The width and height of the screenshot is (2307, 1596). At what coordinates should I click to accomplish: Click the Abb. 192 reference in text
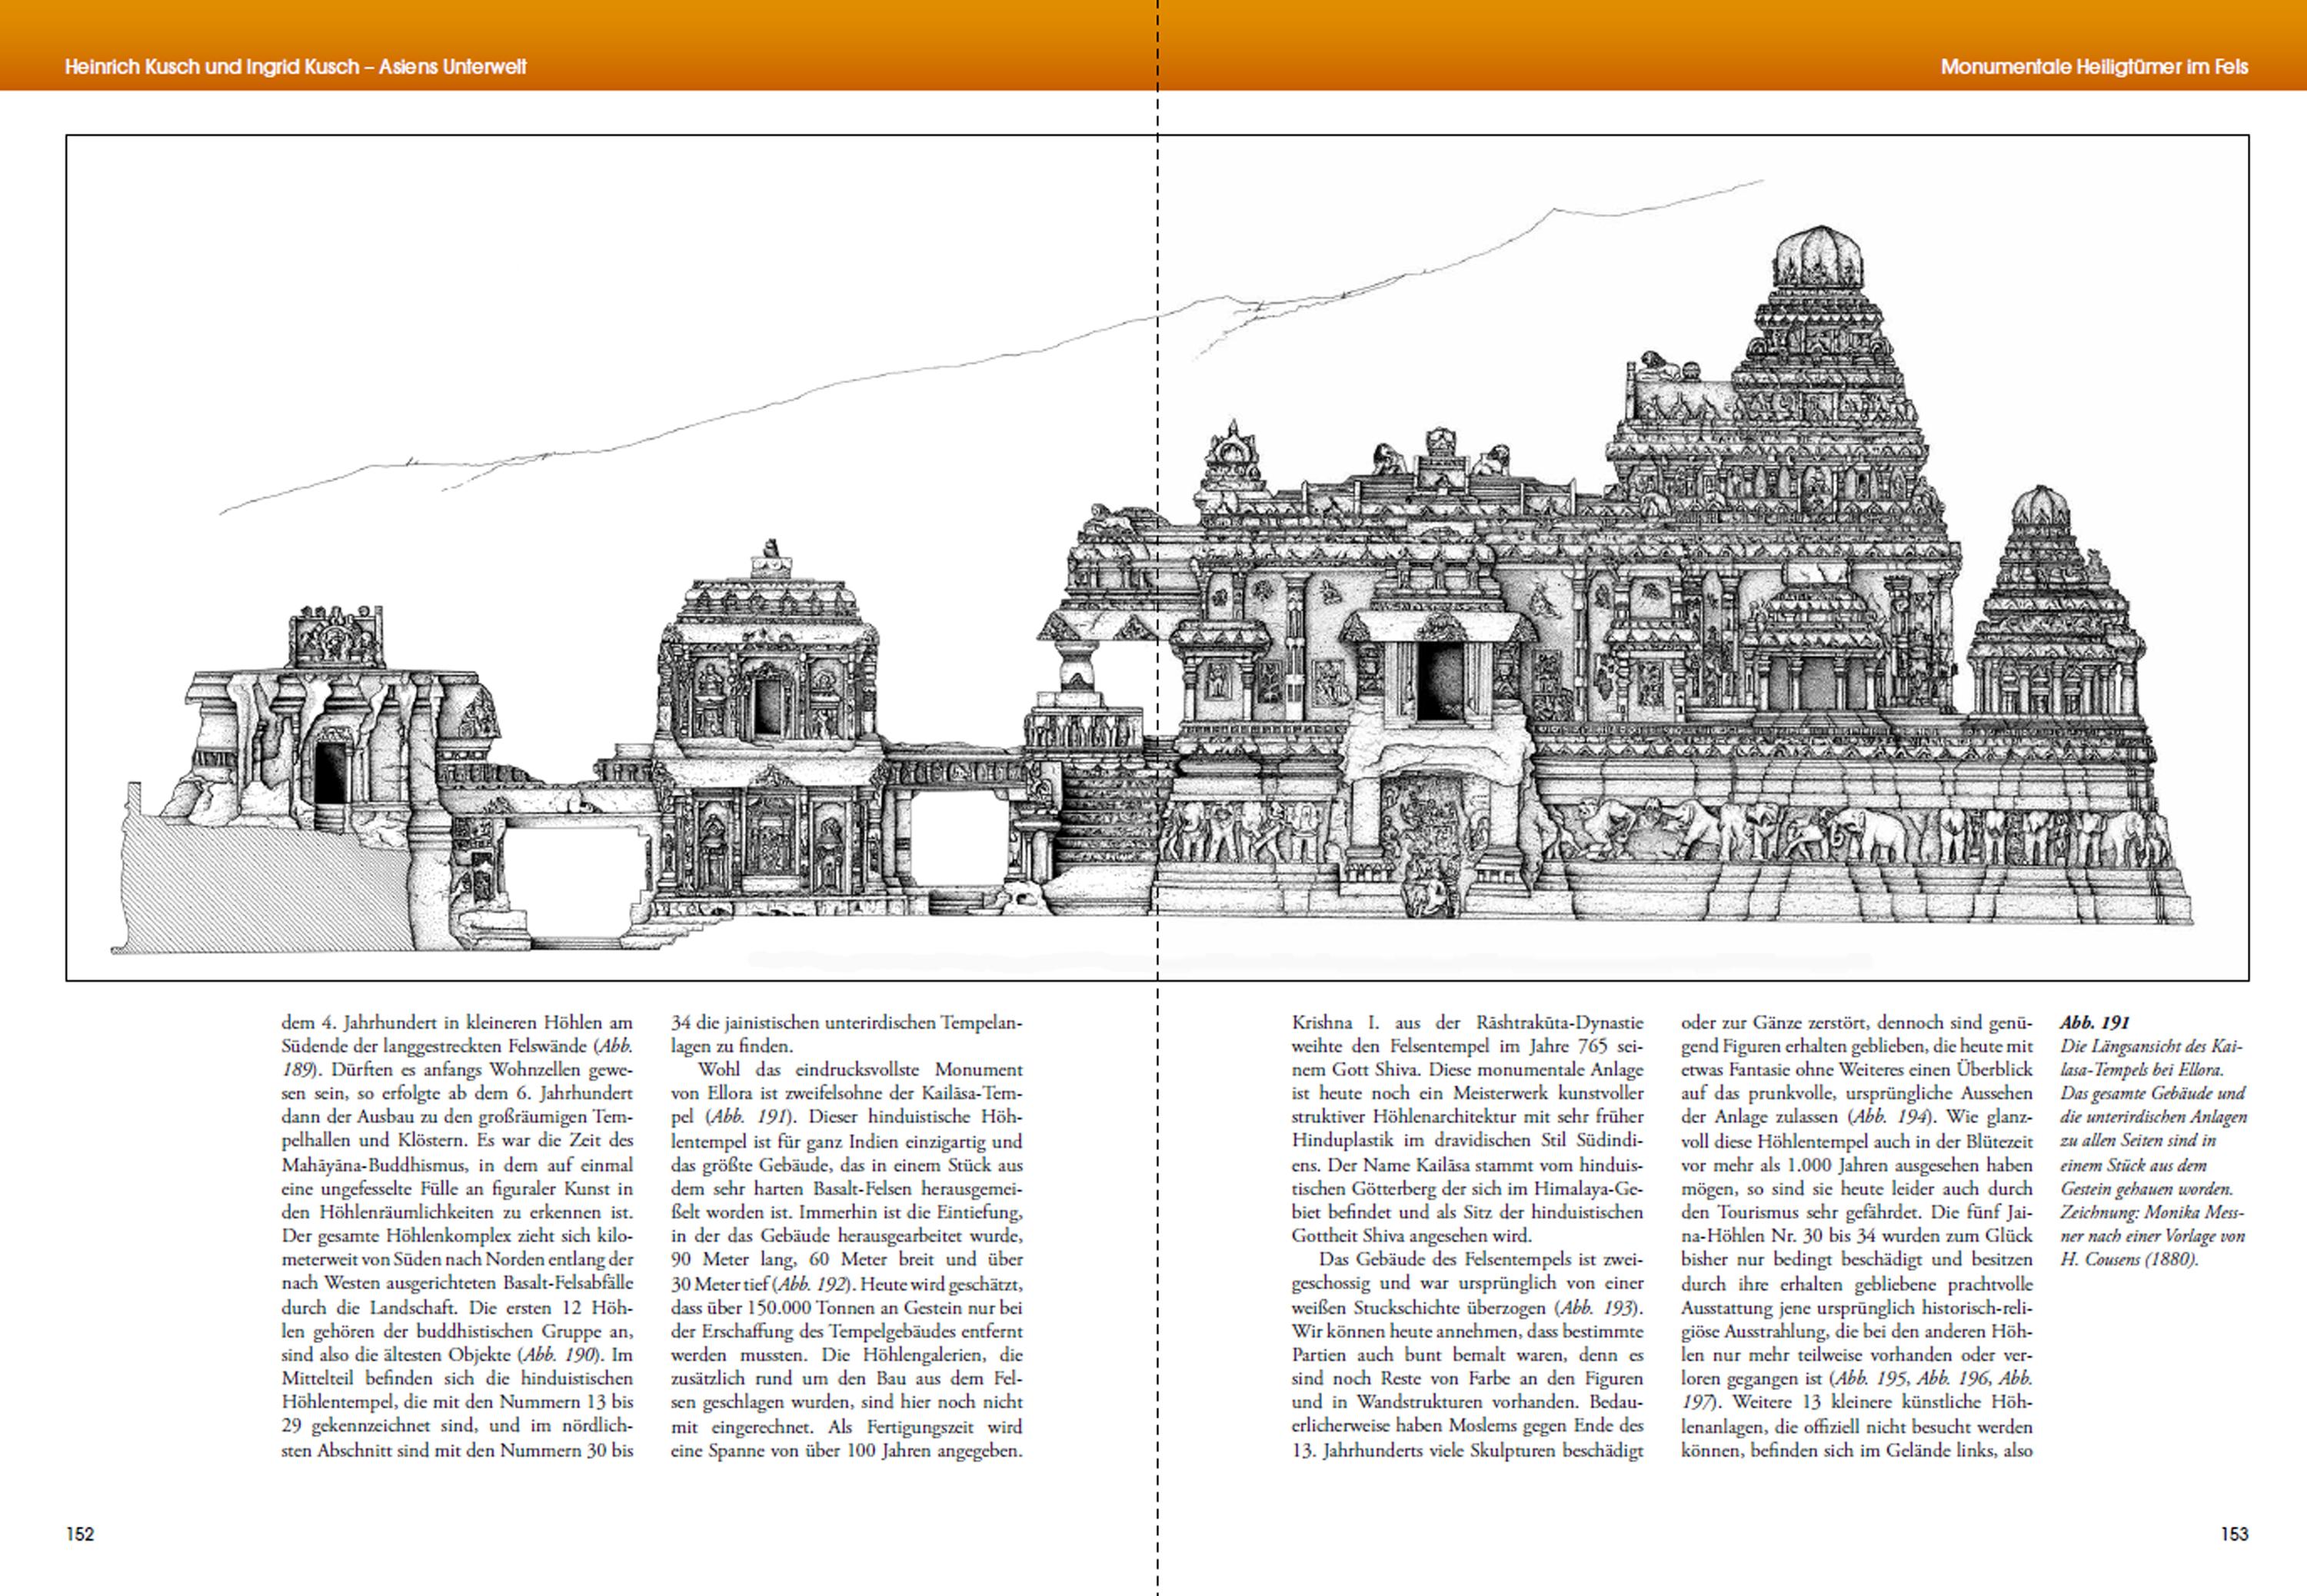tap(811, 1284)
